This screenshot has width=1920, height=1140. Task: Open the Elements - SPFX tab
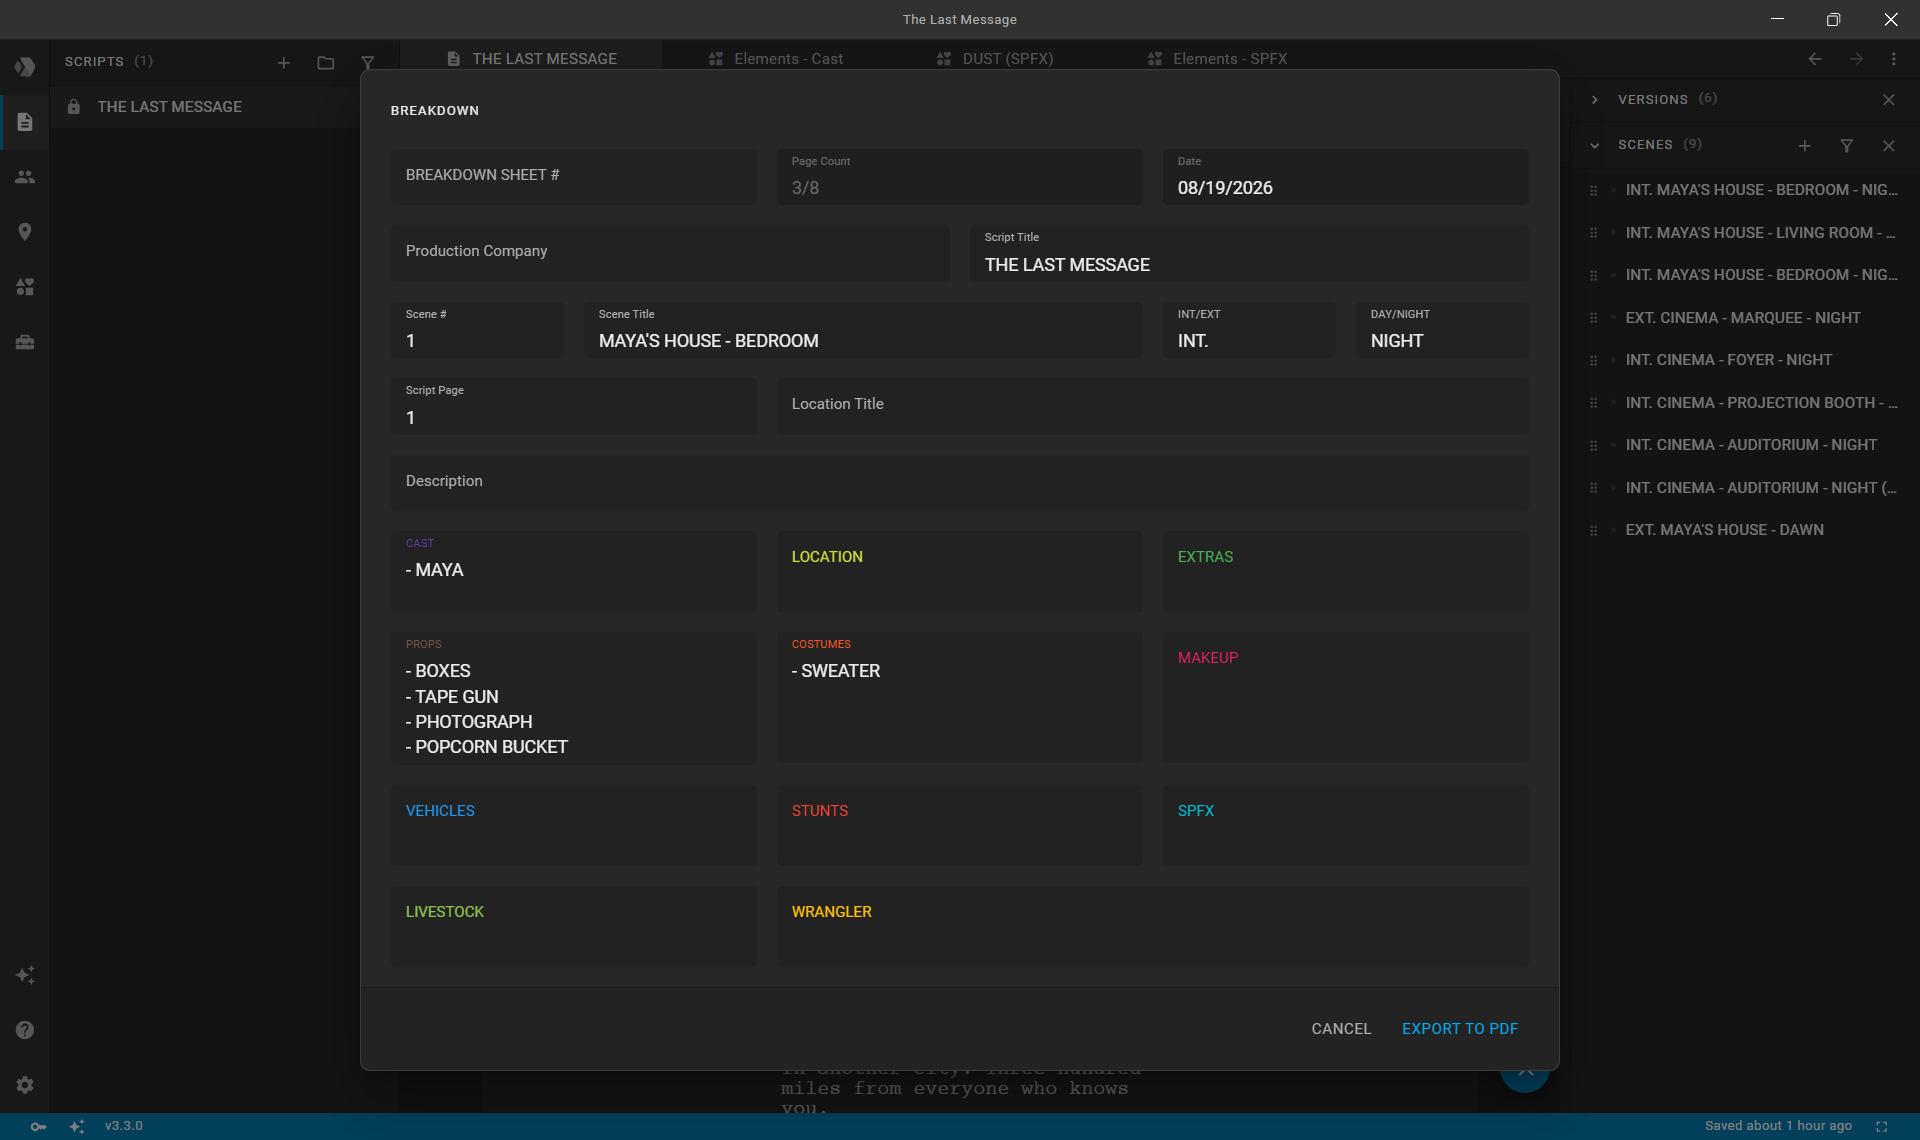point(1218,59)
